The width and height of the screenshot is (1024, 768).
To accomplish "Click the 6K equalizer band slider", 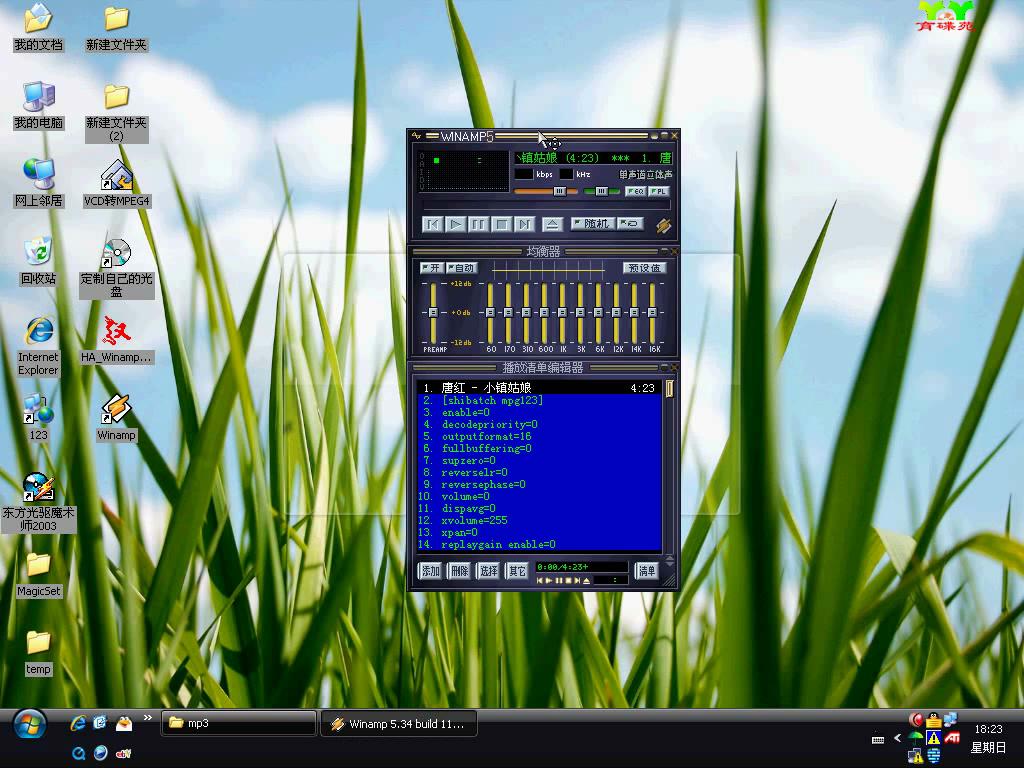I will (598, 313).
